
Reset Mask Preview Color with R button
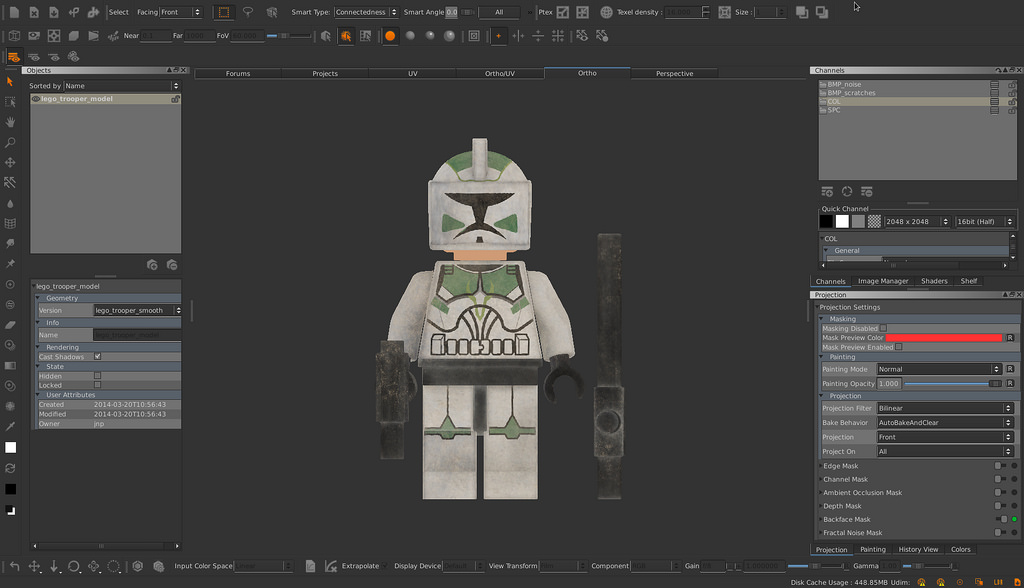point(1010,338)
